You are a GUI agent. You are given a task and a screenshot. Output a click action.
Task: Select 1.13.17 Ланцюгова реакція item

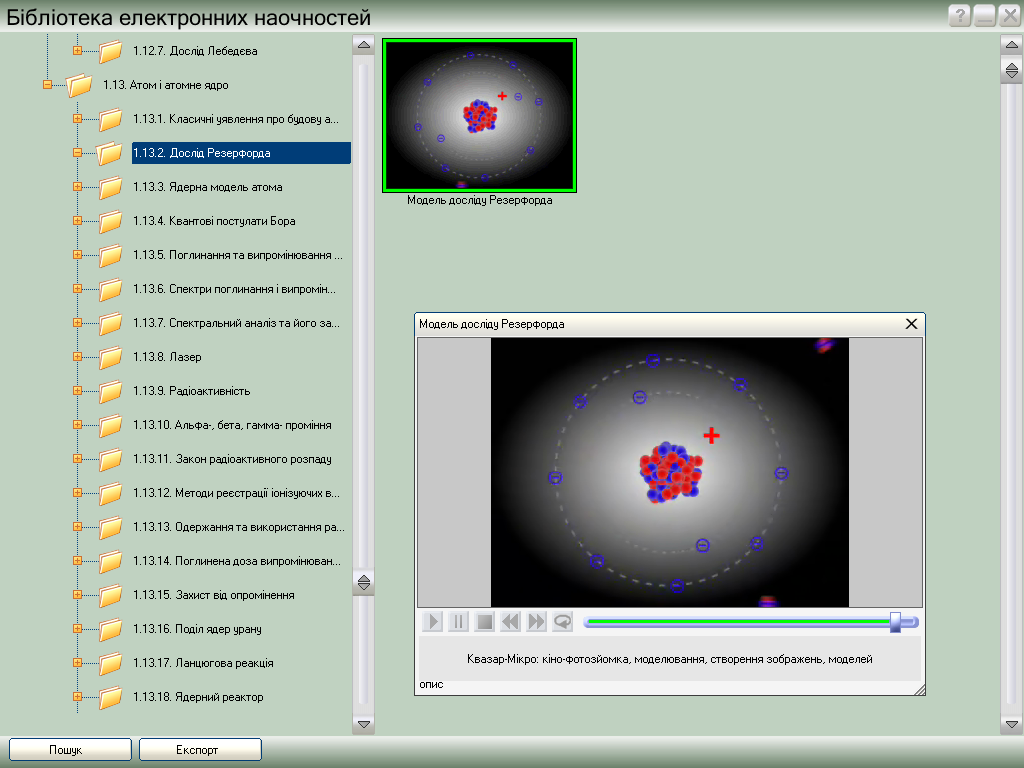coord(203,663)
